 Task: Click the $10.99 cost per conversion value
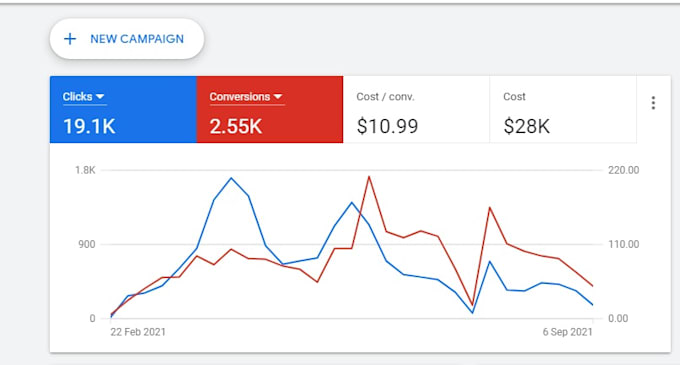[x=387, y=127]
